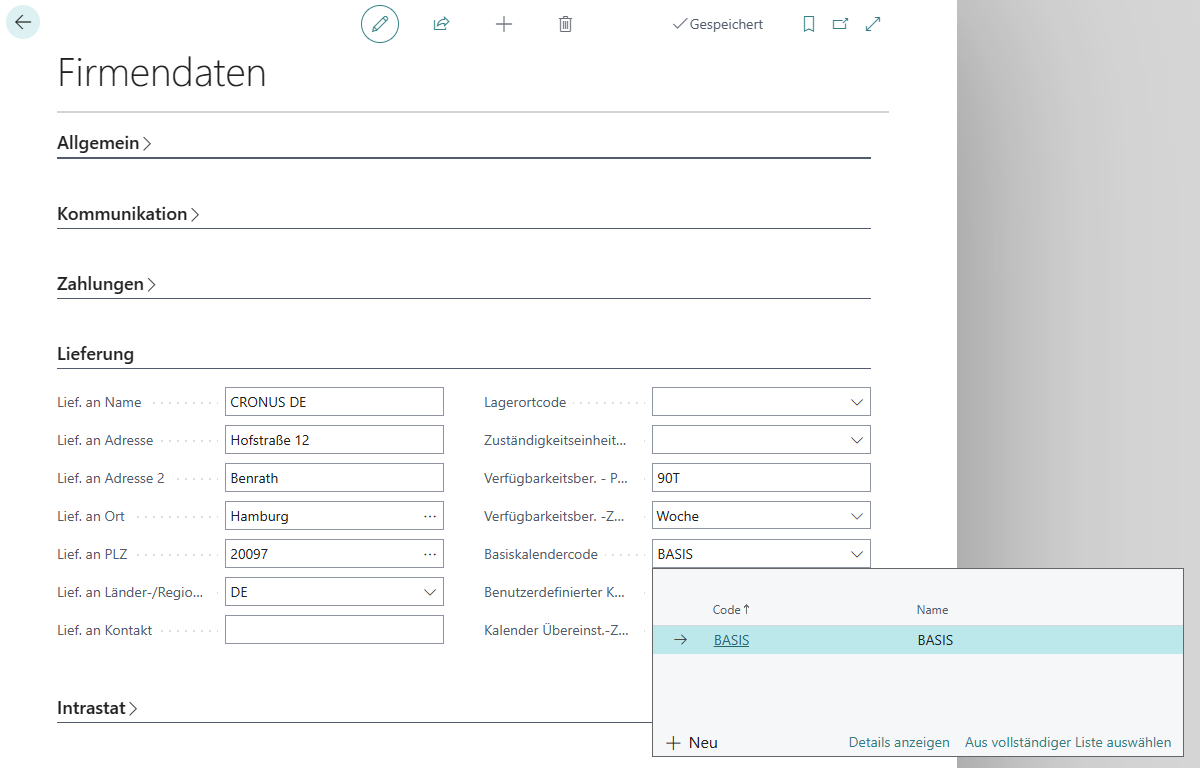
Task: Open the Lief. an Länder-/Regionscode dropdown
Action: 430,592
